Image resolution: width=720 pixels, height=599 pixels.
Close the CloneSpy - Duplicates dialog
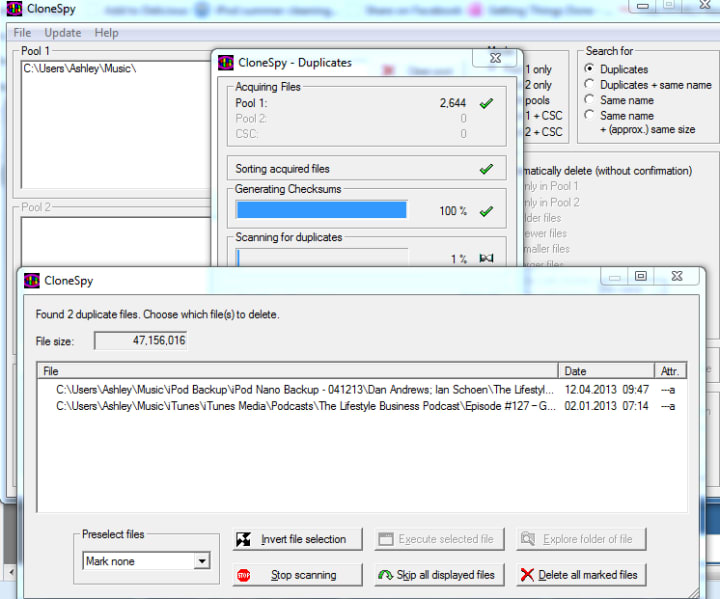click(x=495, y=58)
